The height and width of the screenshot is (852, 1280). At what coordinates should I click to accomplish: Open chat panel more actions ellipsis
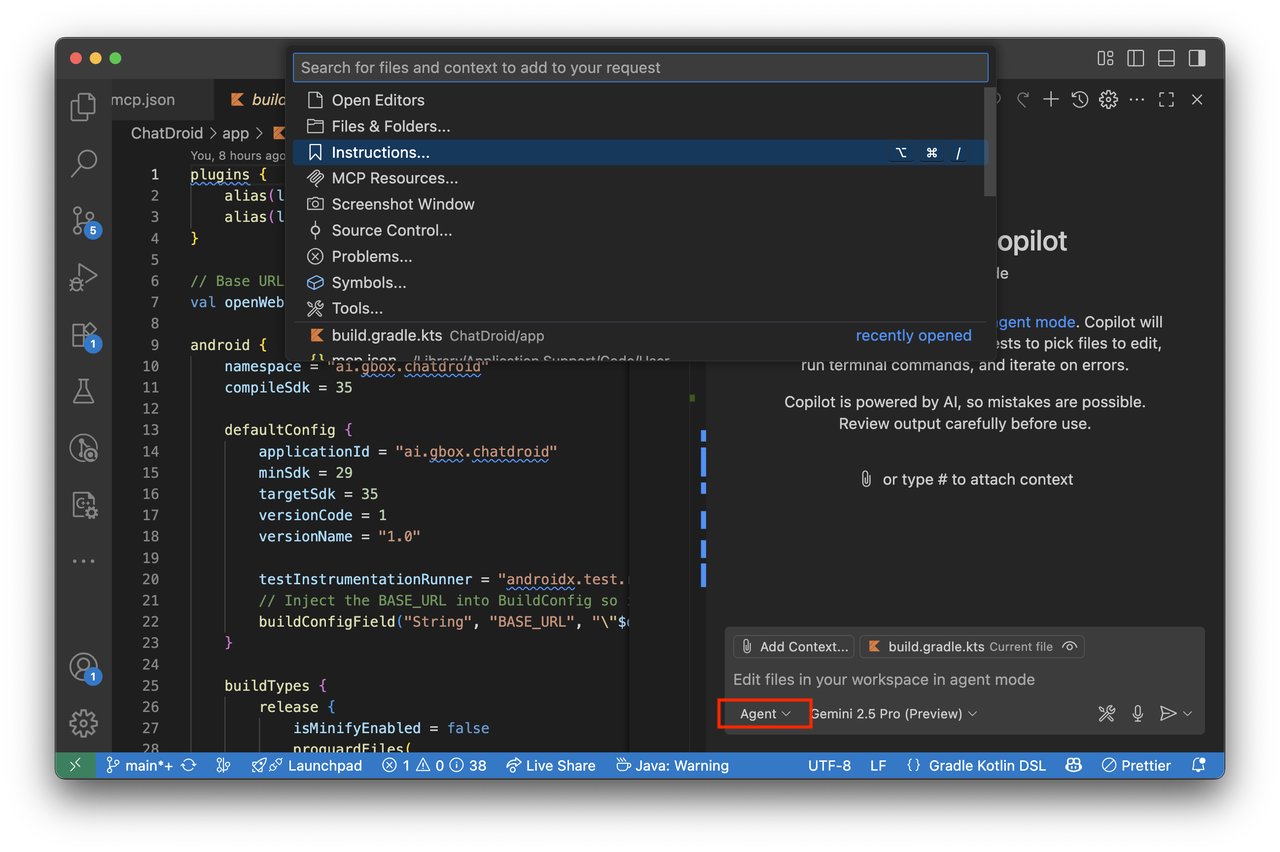[x=1137, y=99]
